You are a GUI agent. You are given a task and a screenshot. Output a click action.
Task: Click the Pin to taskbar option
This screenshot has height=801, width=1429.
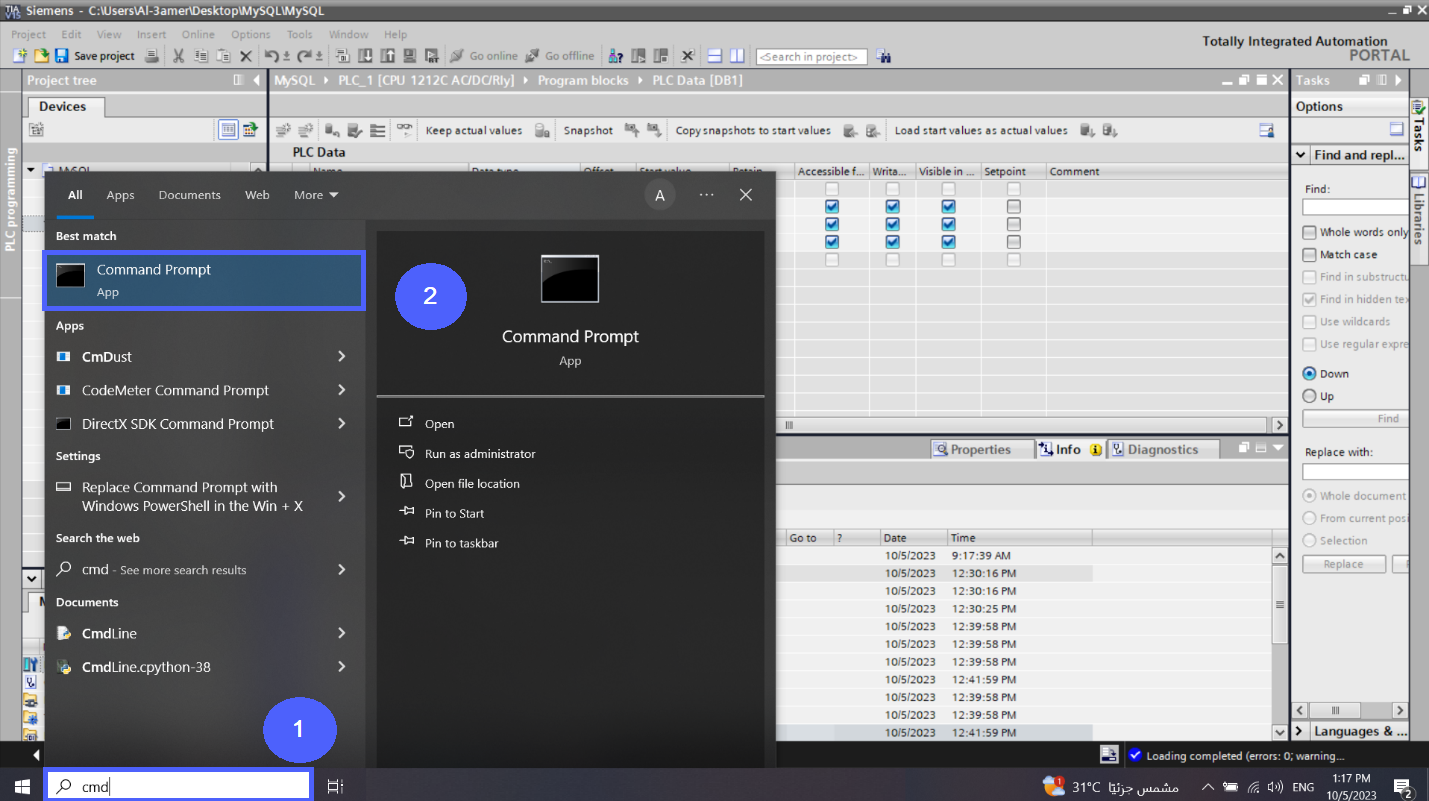coord(461,543)
